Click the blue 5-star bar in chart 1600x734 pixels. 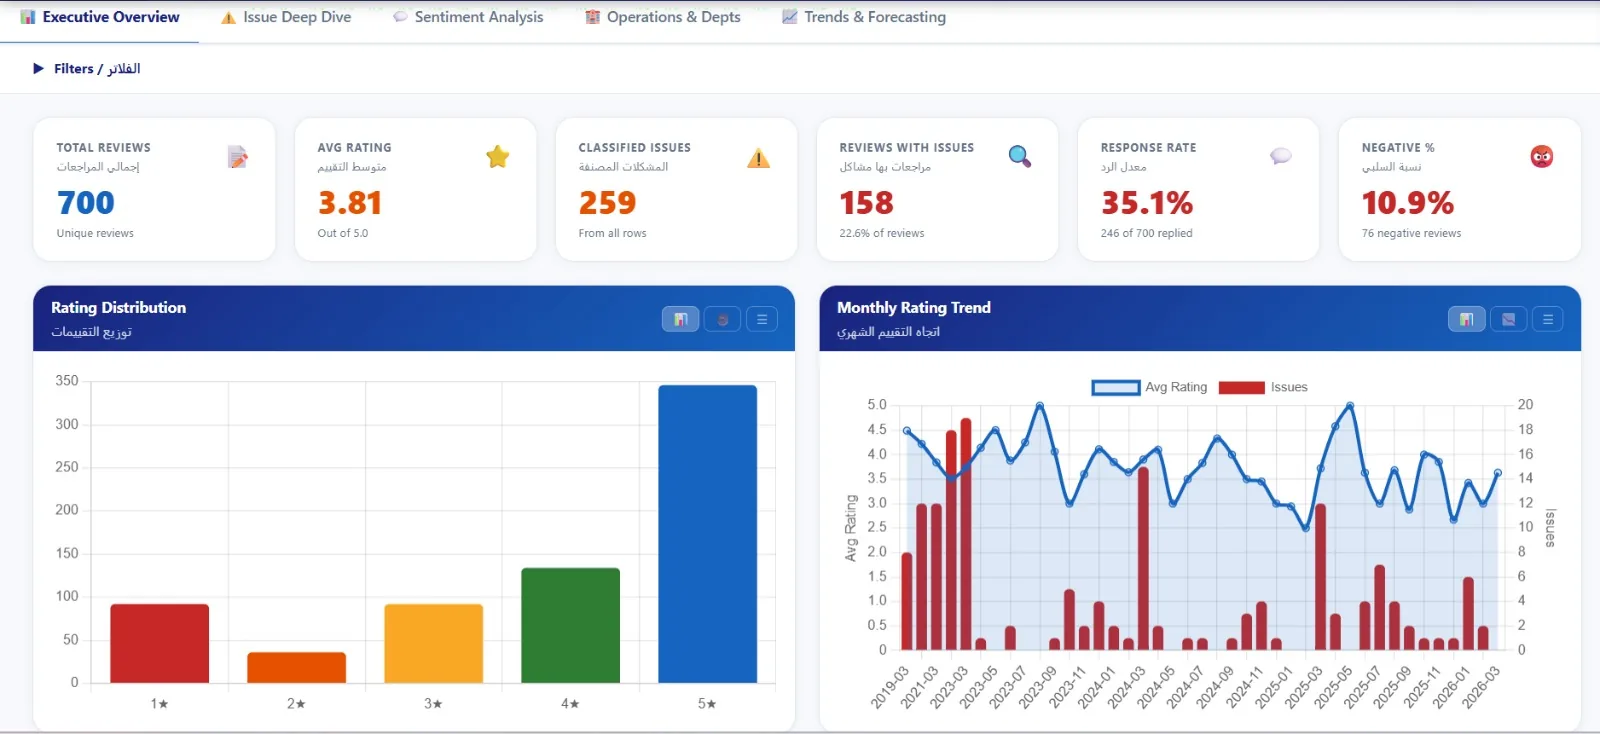click(x=707, y=534)
